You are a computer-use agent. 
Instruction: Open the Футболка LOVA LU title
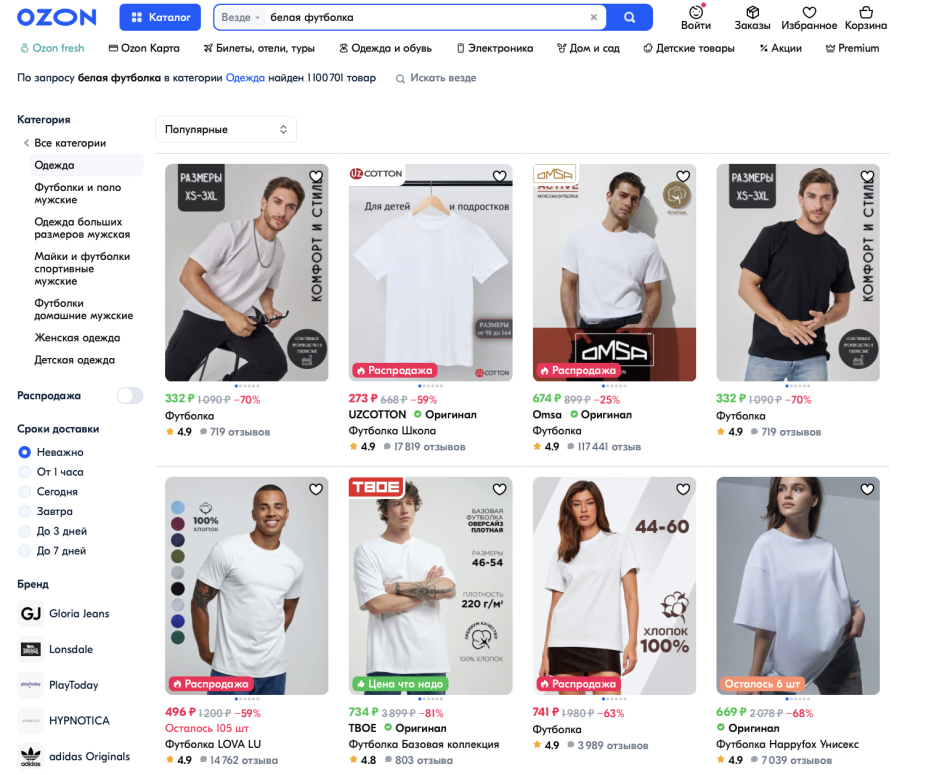point(213,744)
